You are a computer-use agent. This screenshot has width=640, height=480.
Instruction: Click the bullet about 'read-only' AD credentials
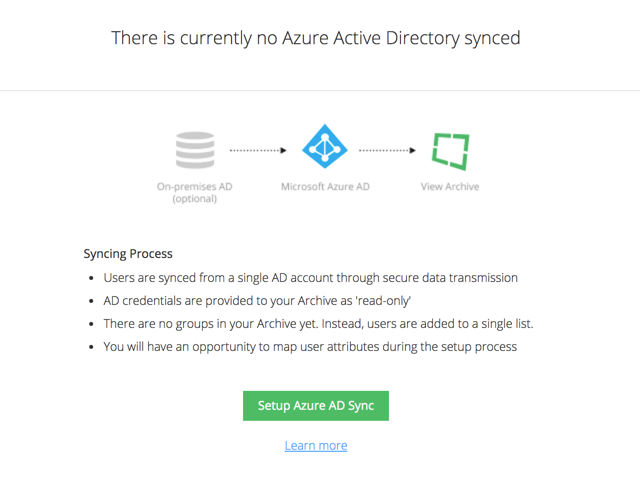(257, 301)
